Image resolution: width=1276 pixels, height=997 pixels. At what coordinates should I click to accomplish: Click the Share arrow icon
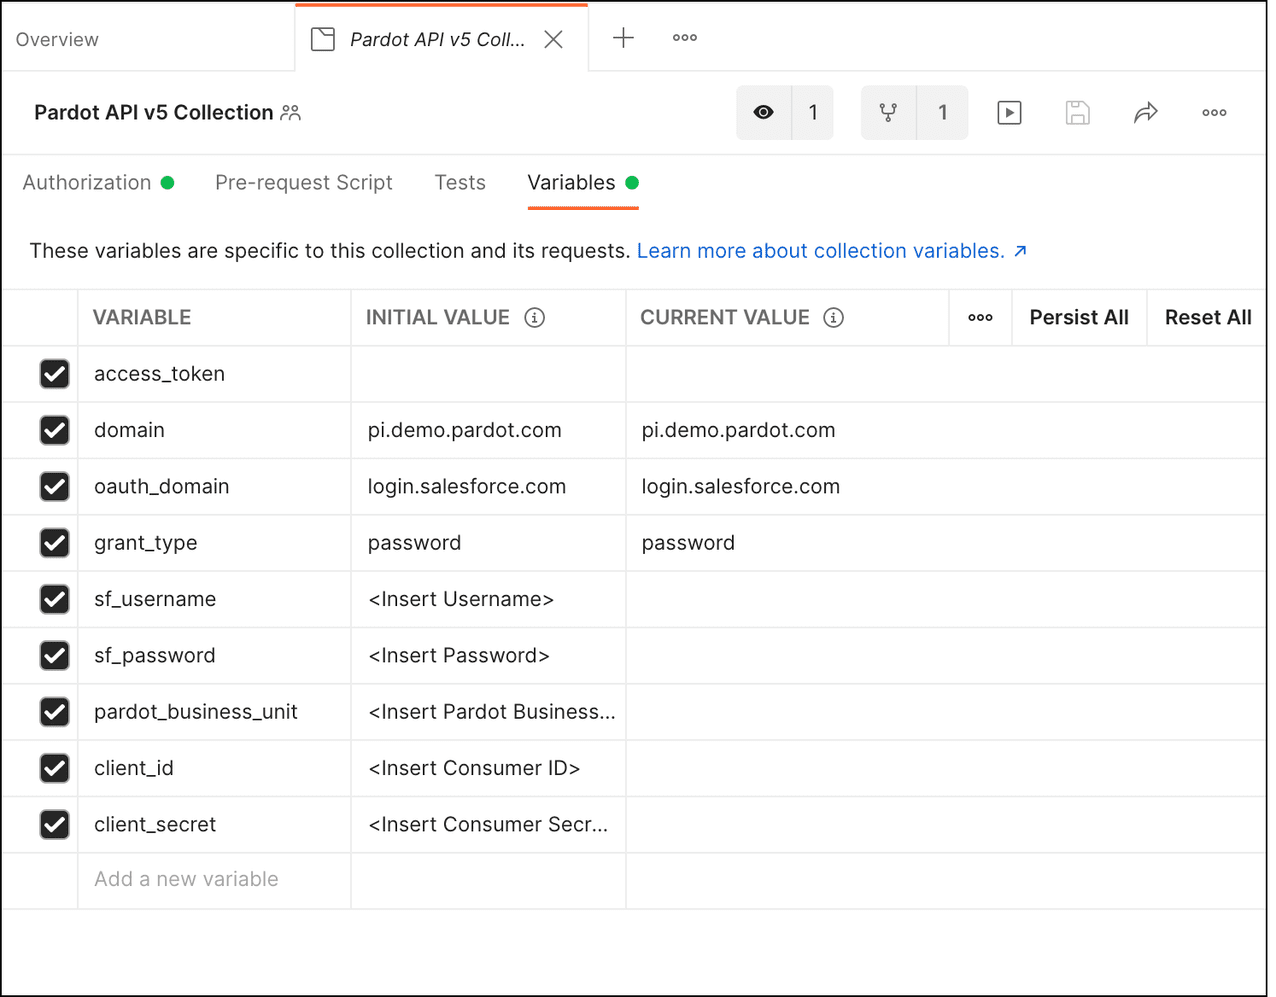[x=1145, y=112]
